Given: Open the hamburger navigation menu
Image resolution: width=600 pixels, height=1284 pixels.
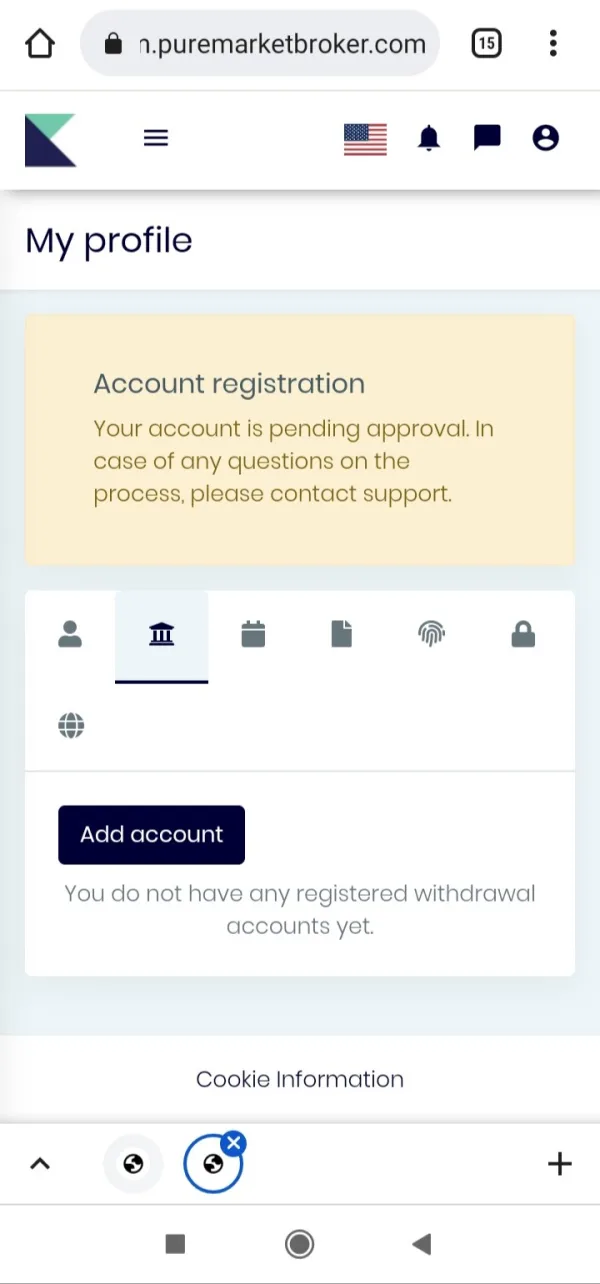Looking at the screenshot, I should (156, 139).
